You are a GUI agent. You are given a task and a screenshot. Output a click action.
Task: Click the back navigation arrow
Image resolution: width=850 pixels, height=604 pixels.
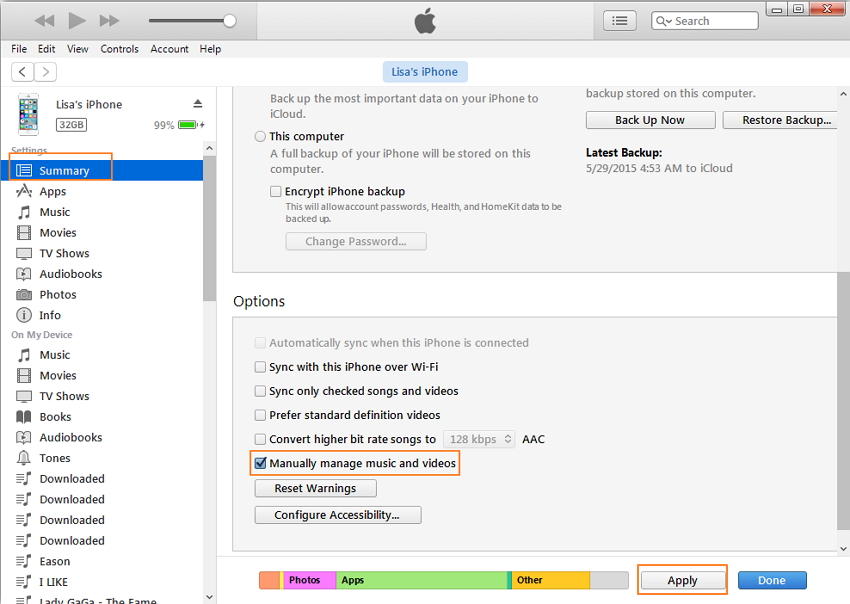pyautogui.click(x=22, y=71)
